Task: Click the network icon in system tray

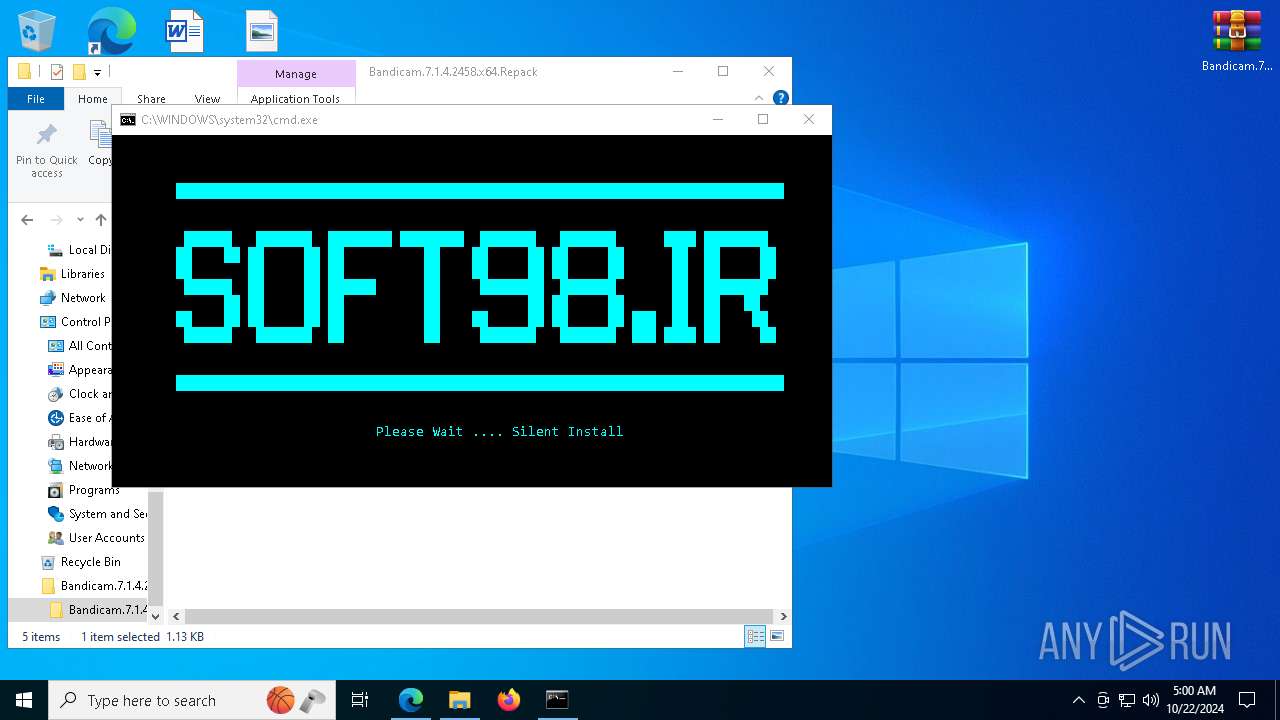Action: [1127, 700]
